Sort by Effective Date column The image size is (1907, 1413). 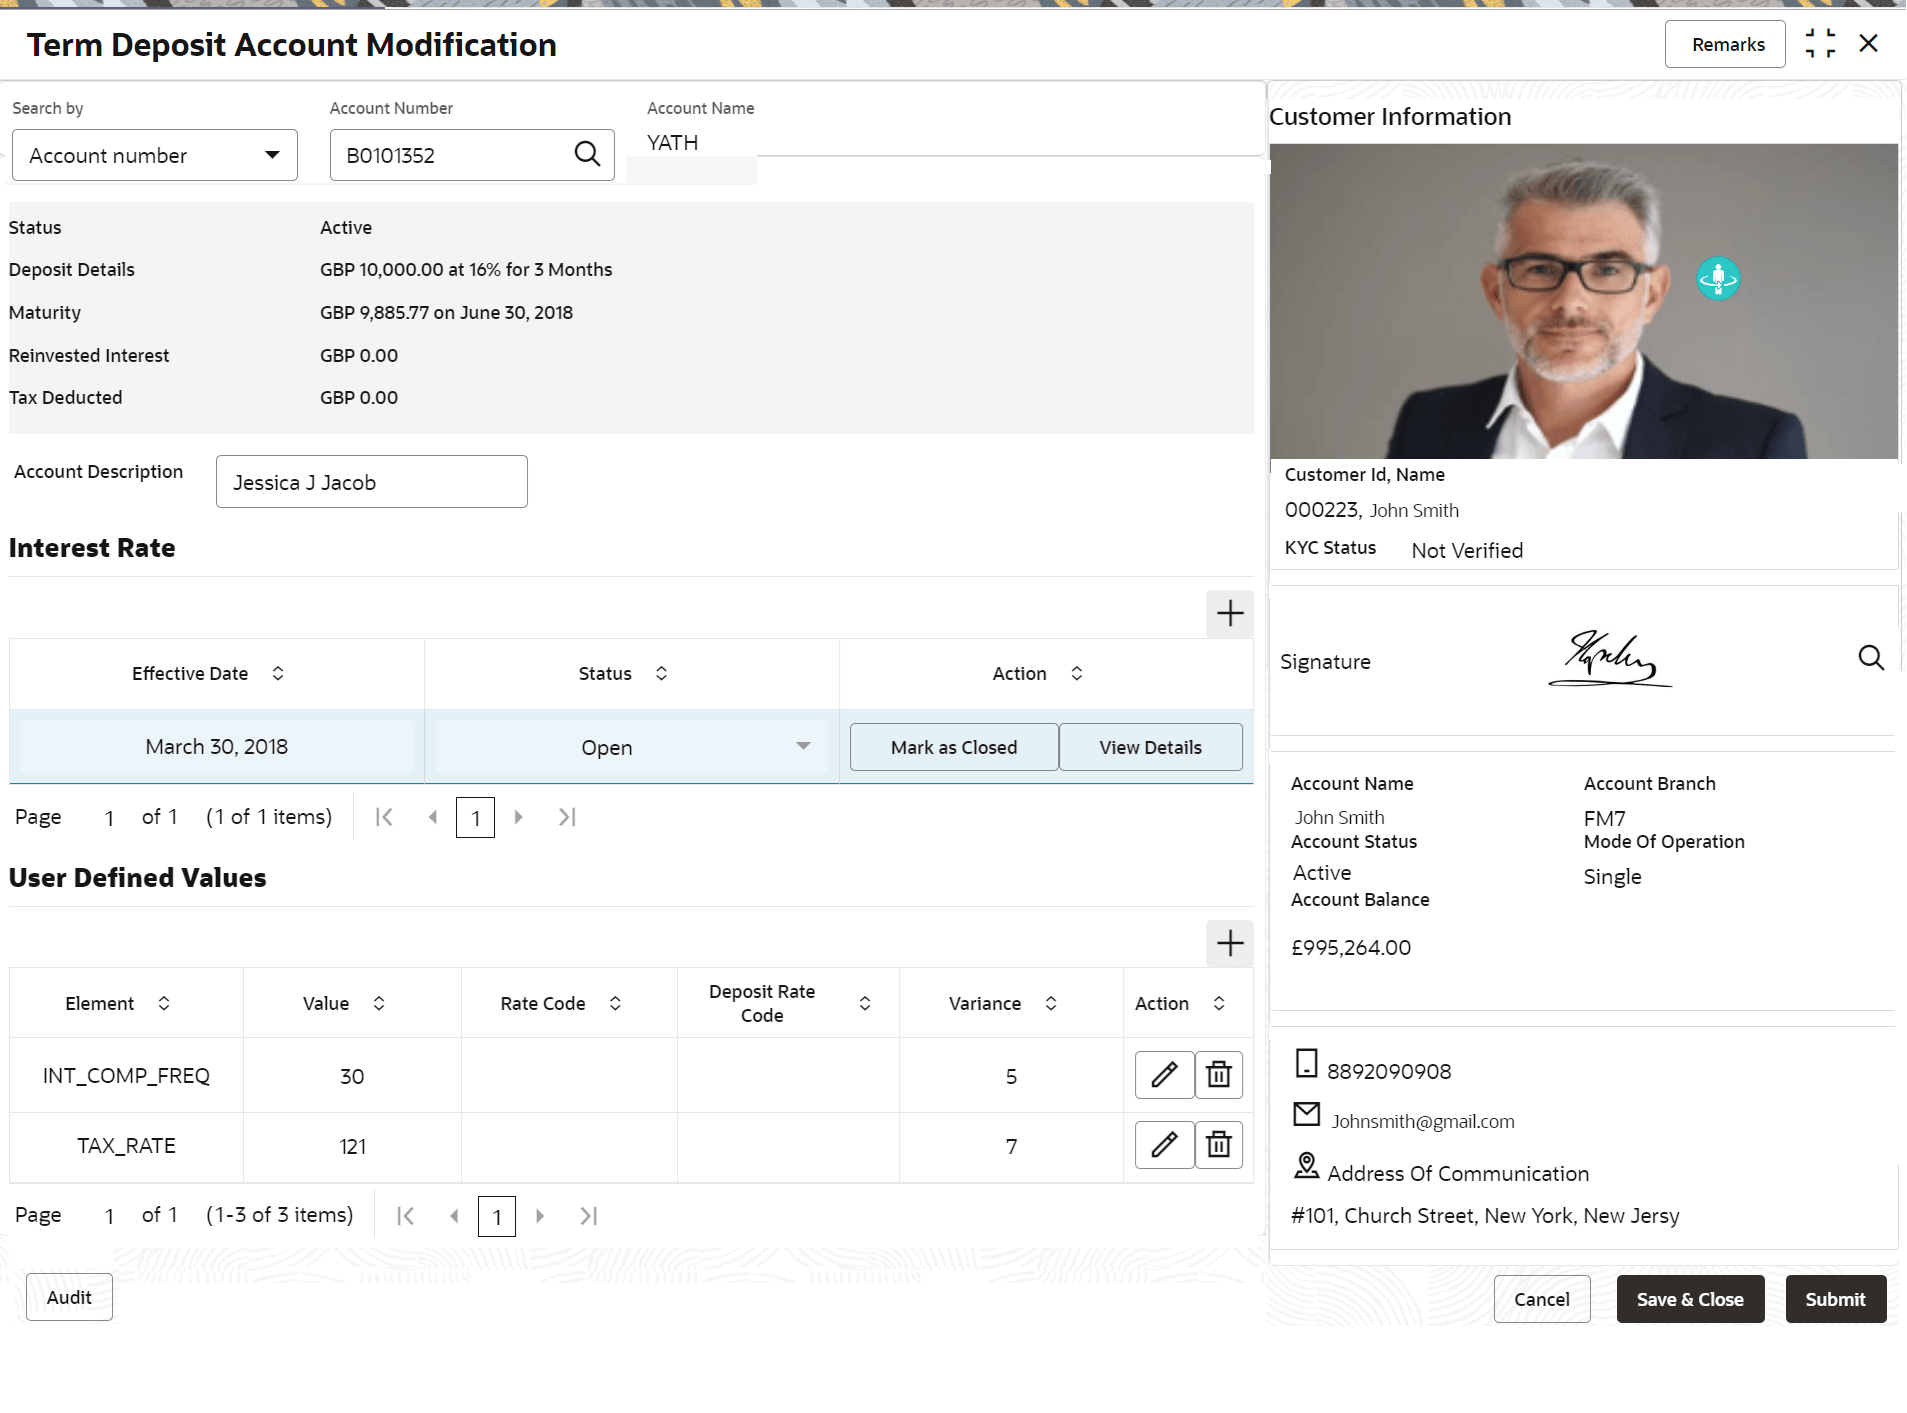pos(278,674)
